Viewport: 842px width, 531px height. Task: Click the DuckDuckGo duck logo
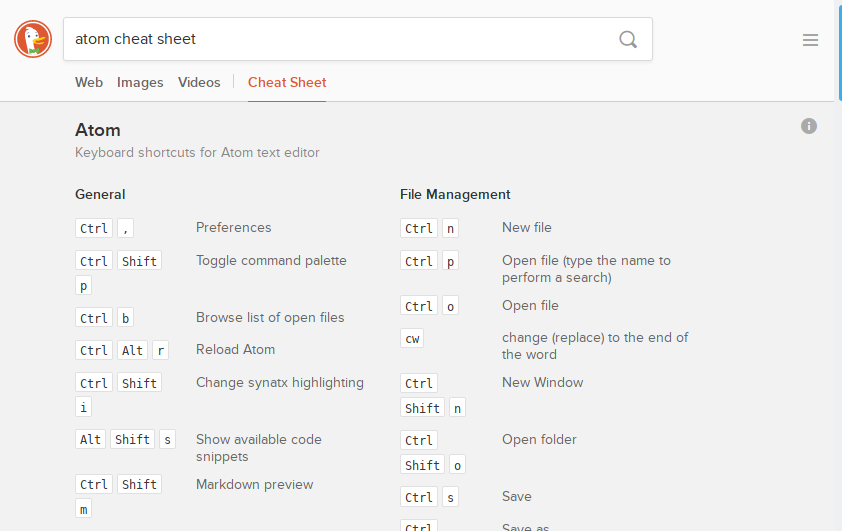(x=33, y=39)
